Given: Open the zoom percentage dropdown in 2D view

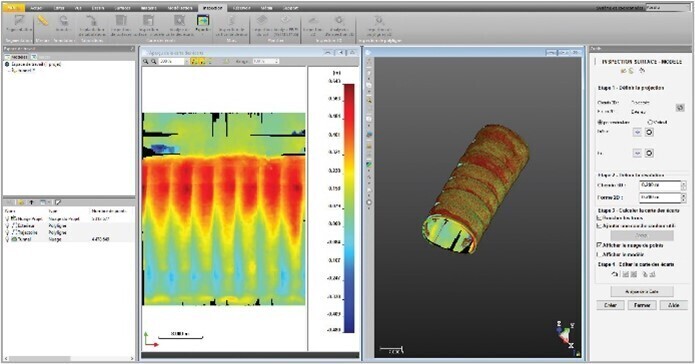Looking at the screenshot, I should tap(186, 62).
